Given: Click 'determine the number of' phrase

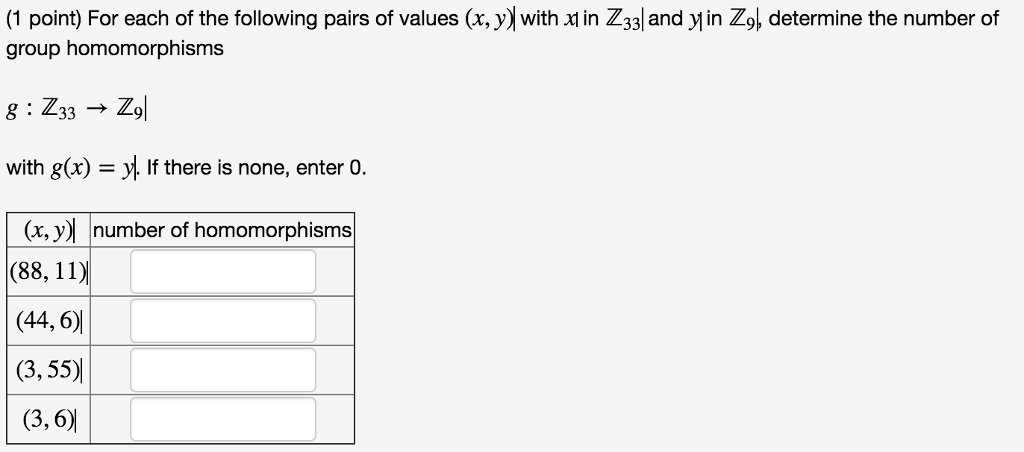Looking at the screenshot, I should pyautogui.click(x=884, y=18).
